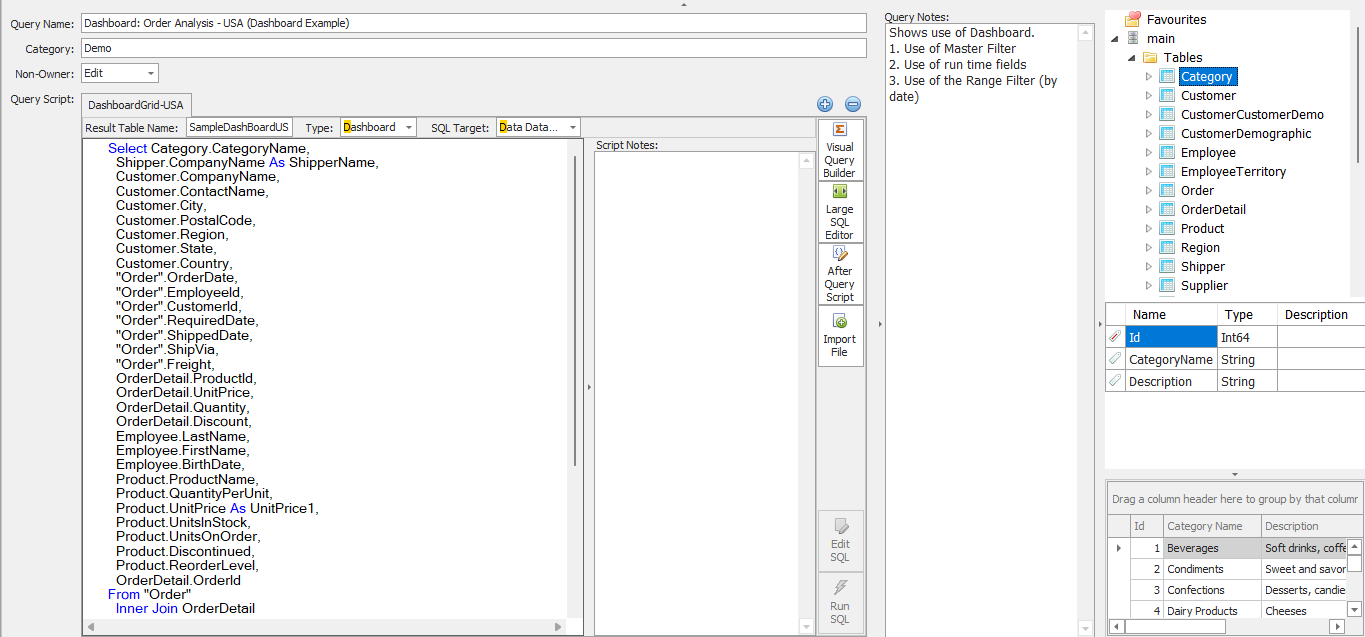Sort by the Category Name column header

tap(1205, 526)
